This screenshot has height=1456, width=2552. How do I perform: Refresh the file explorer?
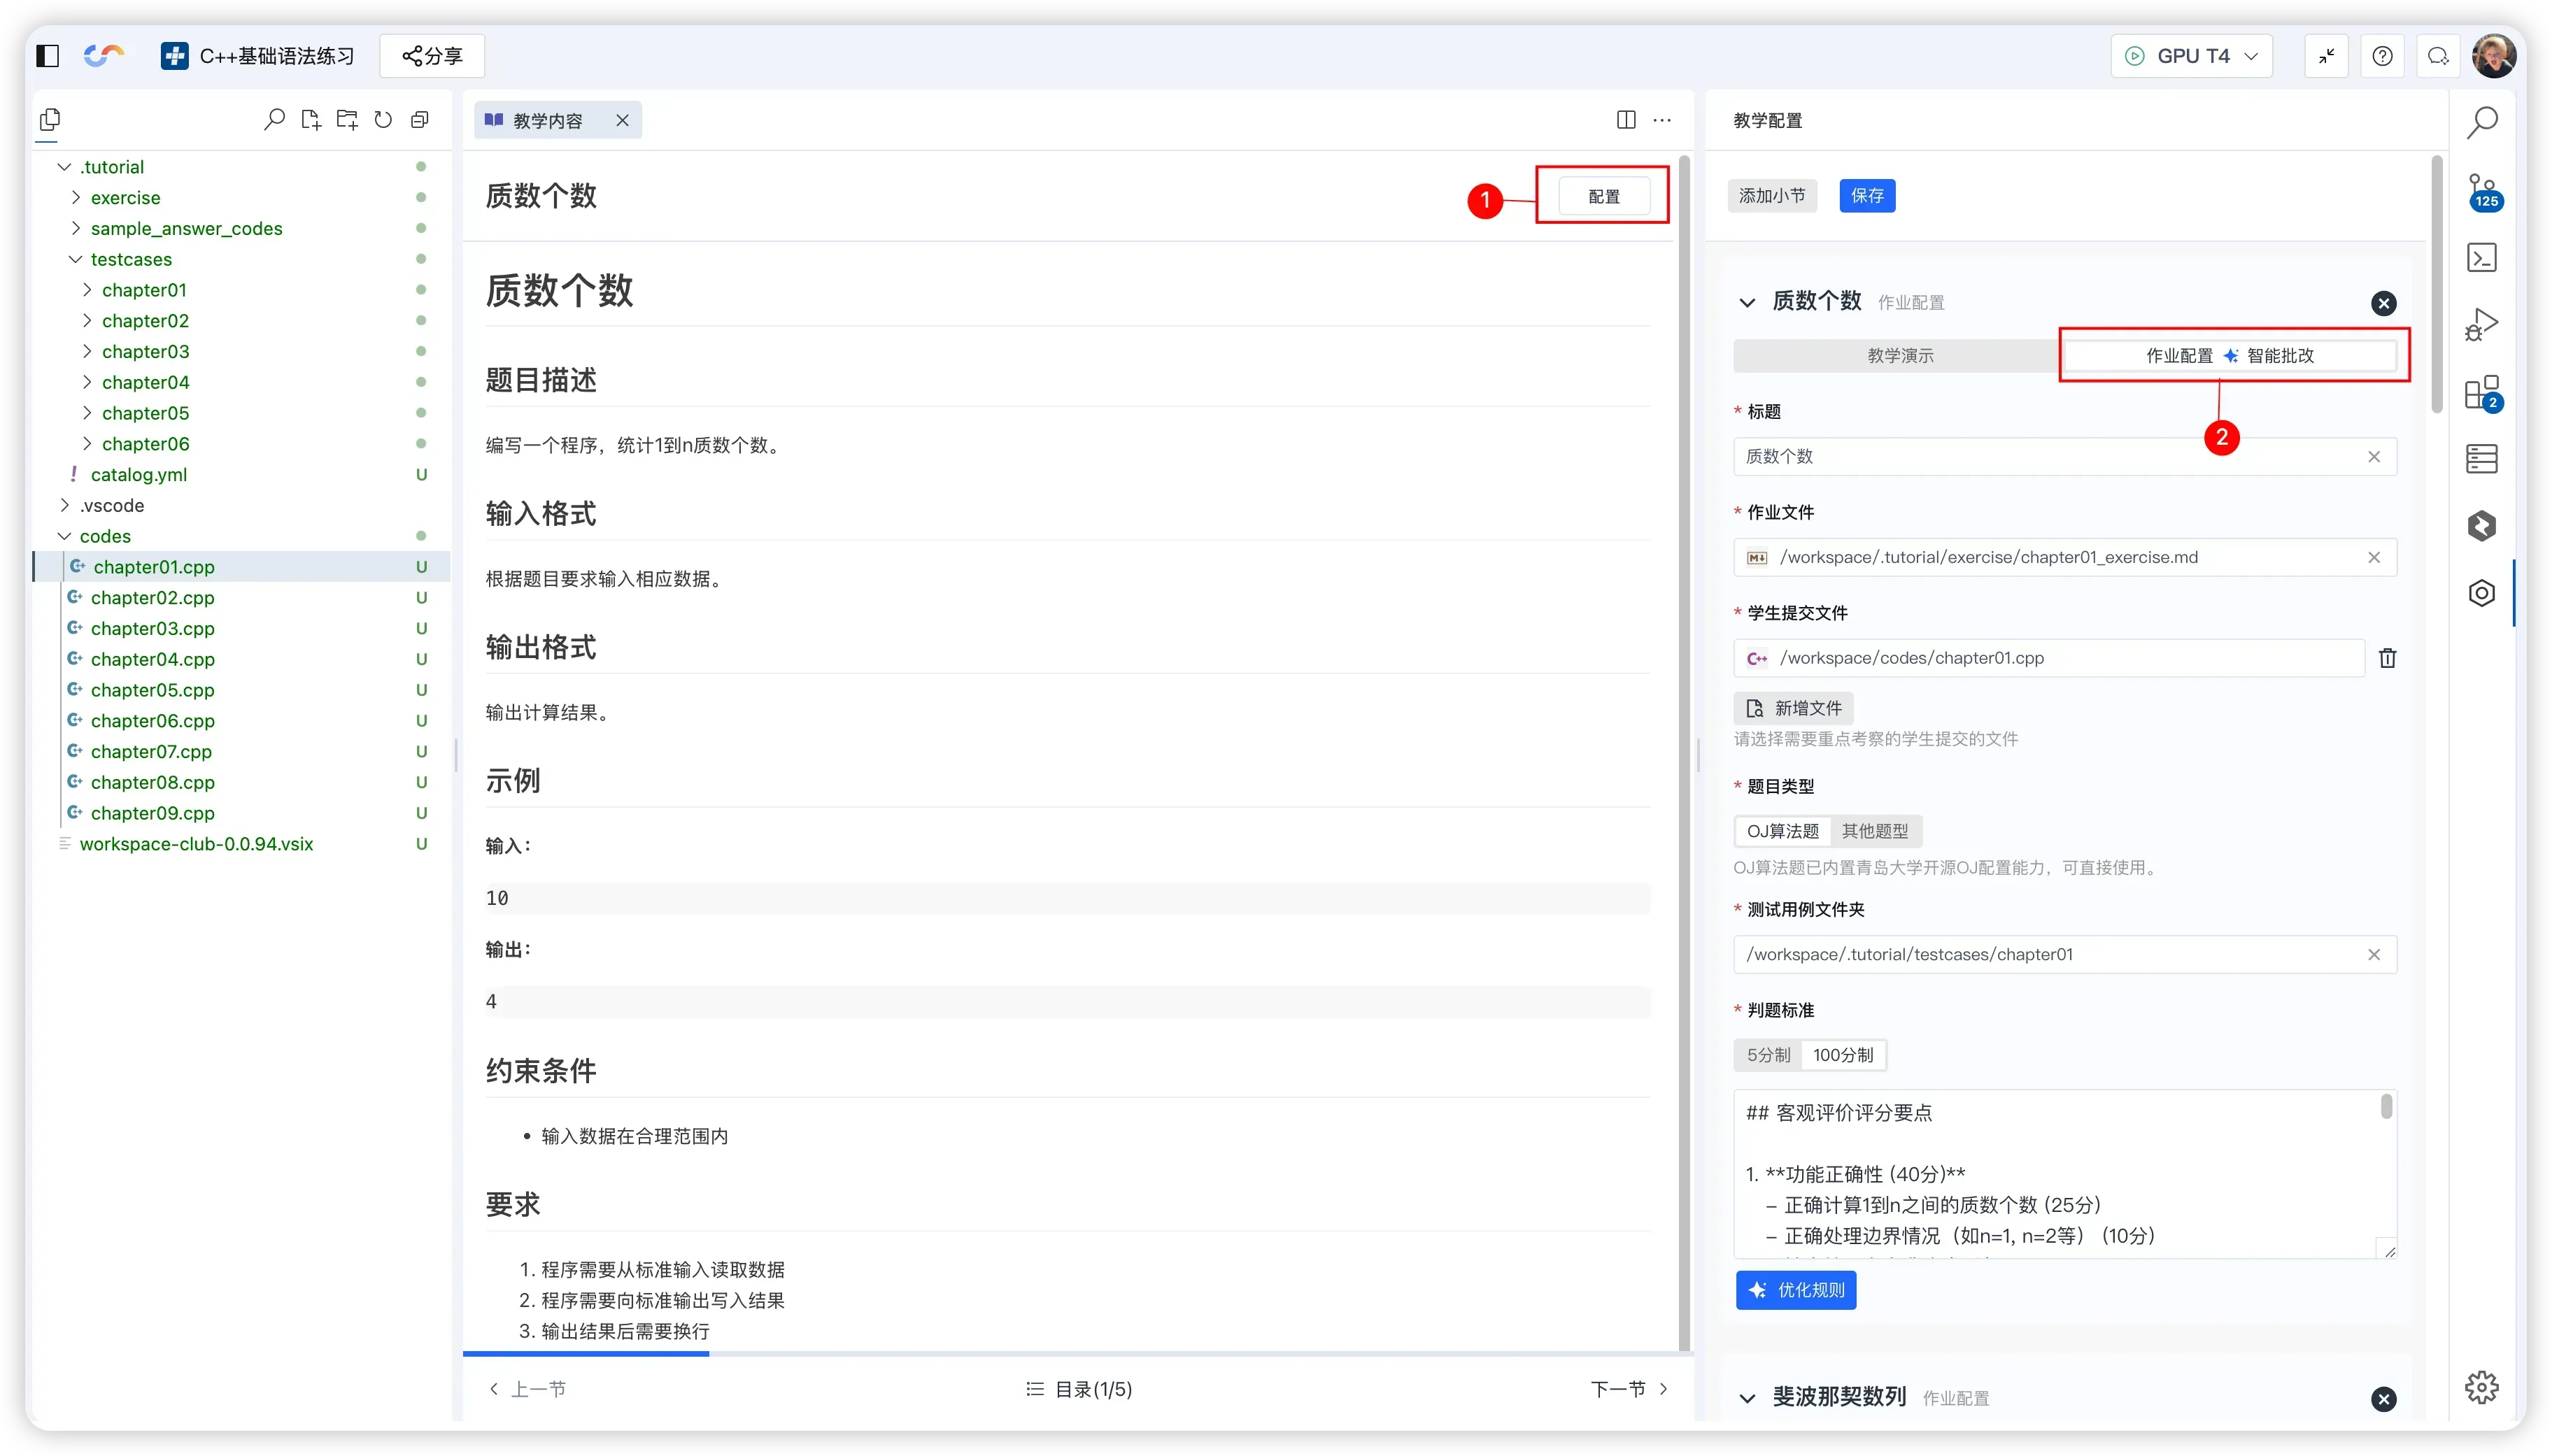[x=383, y=120]
